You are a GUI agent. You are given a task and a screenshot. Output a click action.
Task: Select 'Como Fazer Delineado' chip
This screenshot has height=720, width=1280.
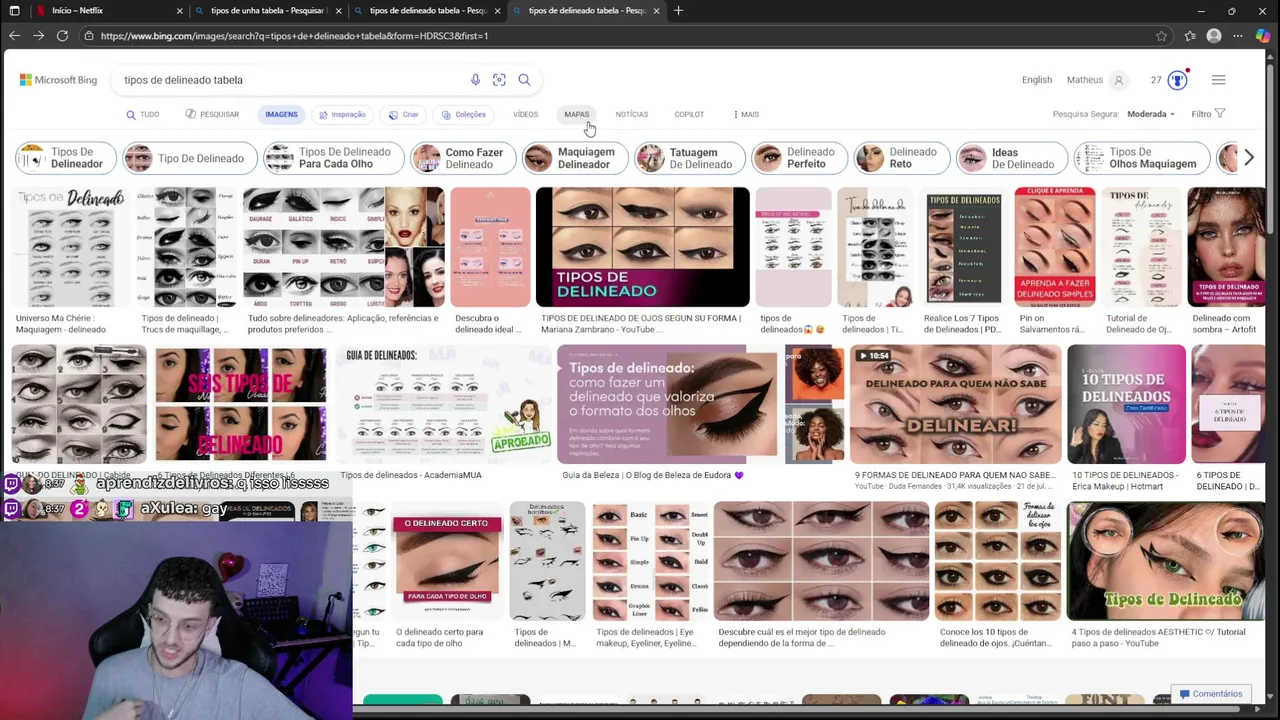coord(462,158)
